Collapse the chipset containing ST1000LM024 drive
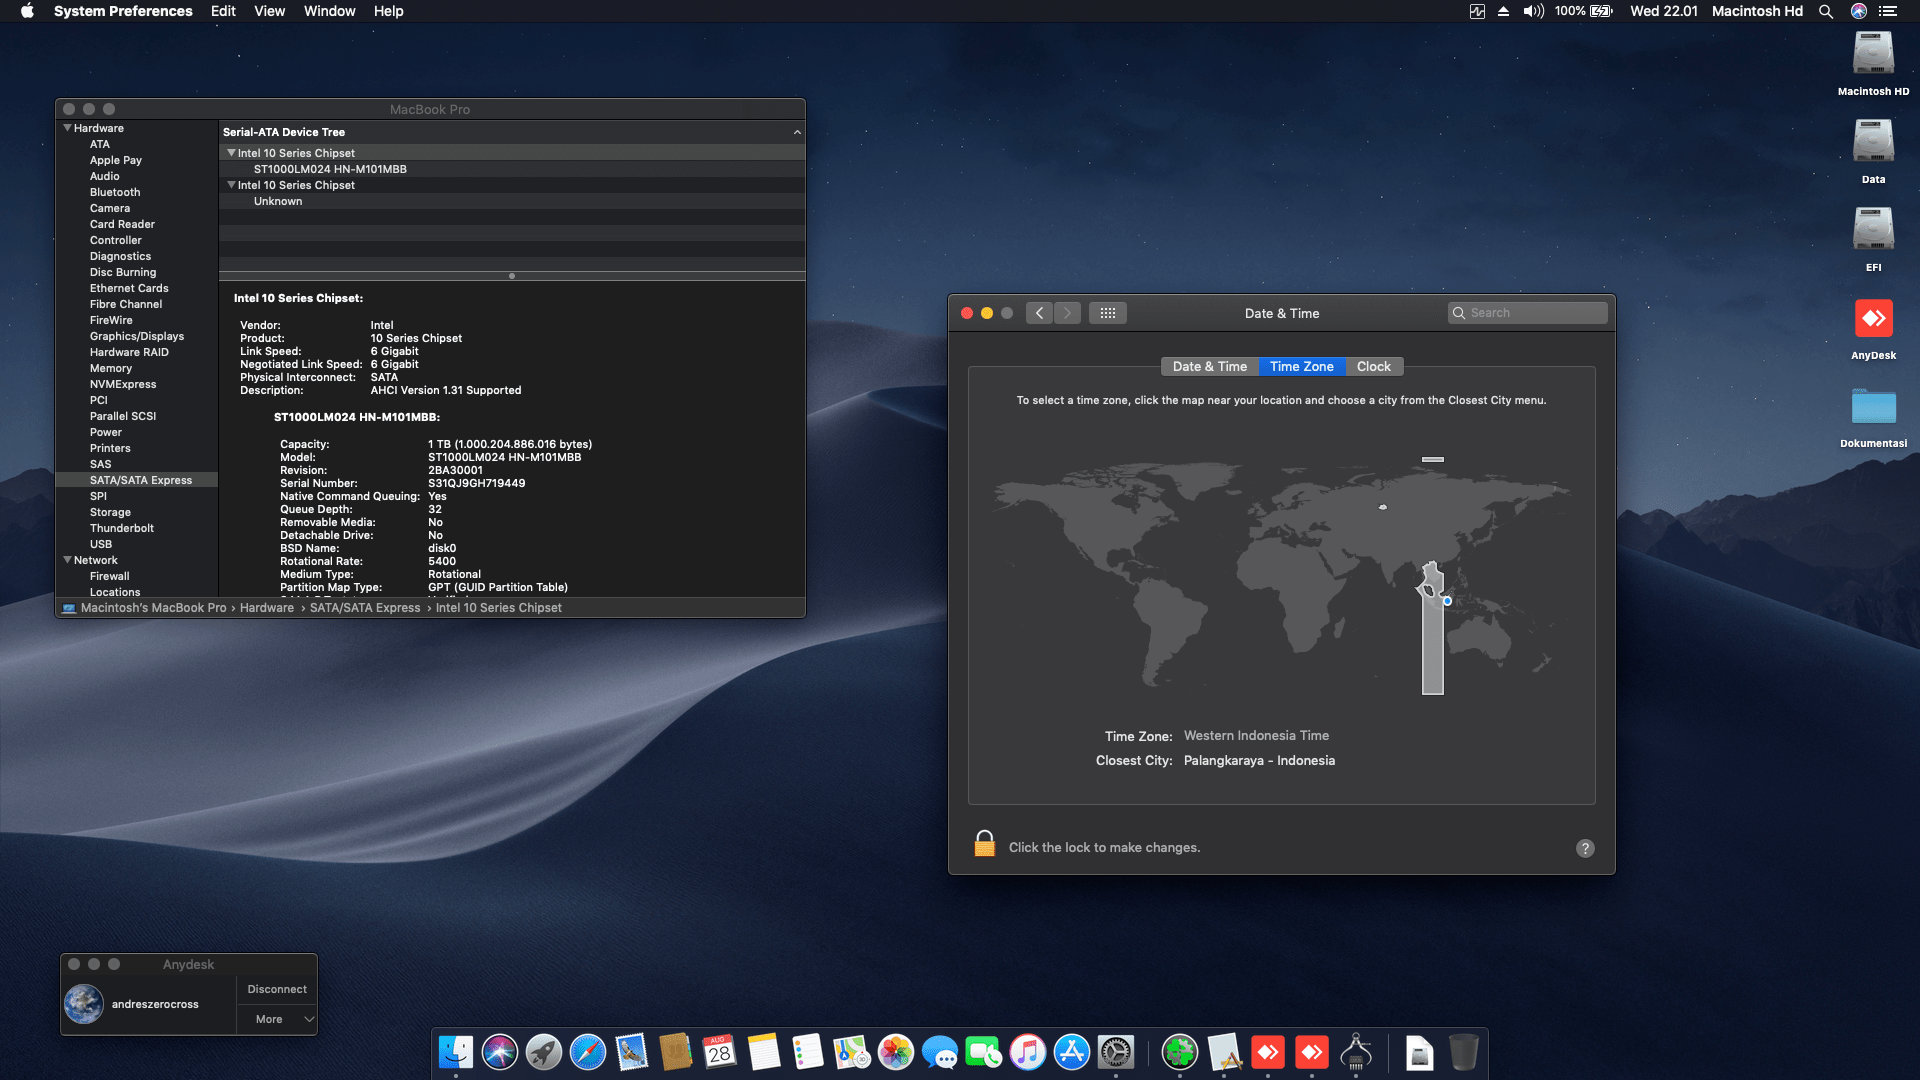 point(232,153)
